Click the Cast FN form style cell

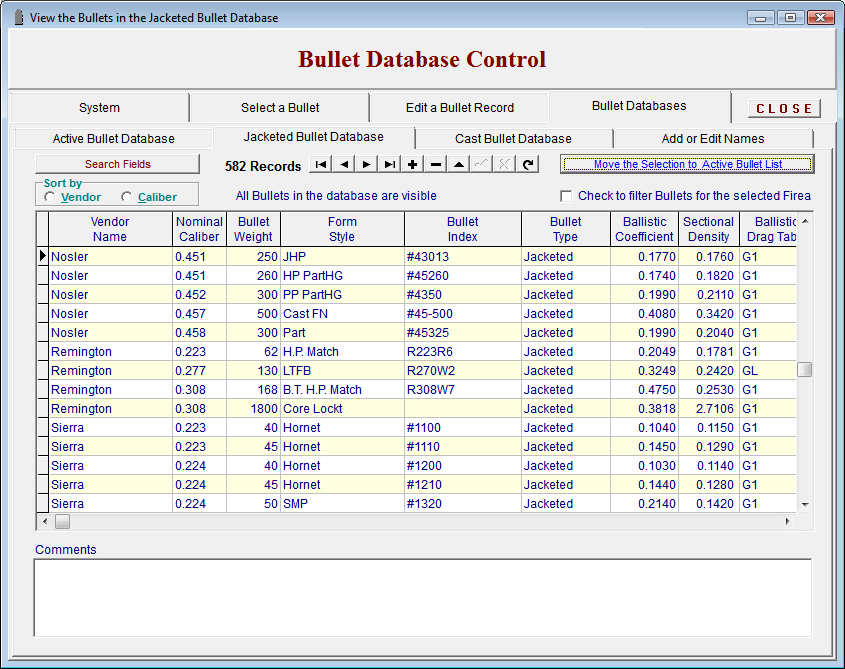coord(342,314)
